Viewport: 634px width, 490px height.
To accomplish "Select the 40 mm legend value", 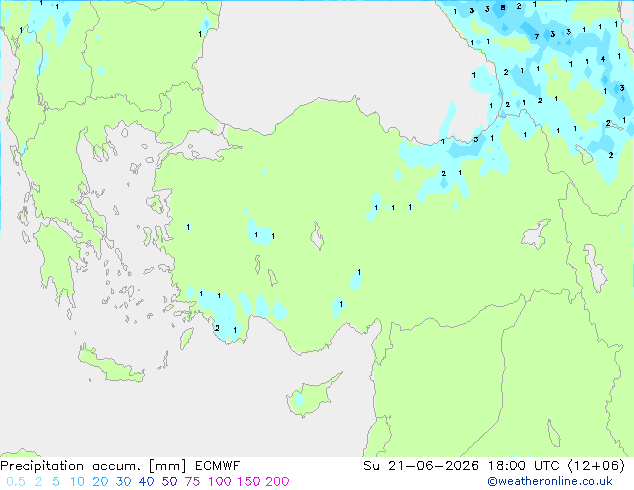I will [x=146, y=482].
